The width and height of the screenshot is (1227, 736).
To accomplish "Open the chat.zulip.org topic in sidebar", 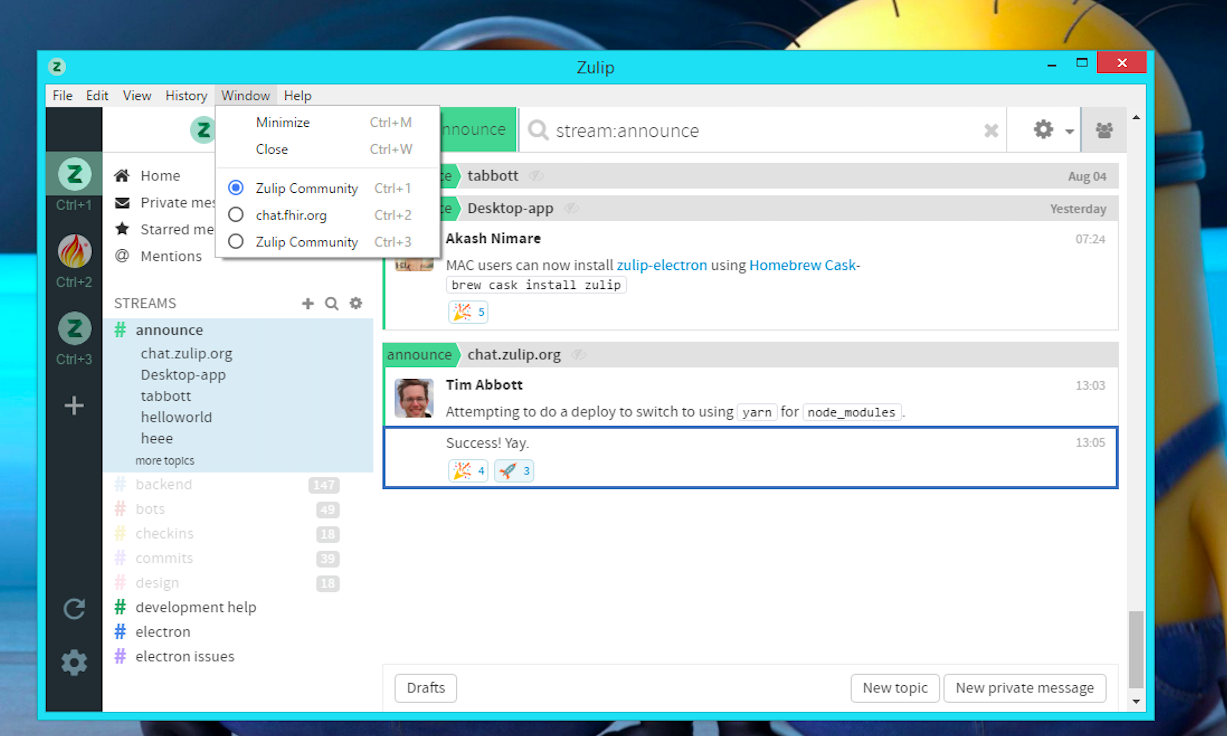I will point(187,353).
